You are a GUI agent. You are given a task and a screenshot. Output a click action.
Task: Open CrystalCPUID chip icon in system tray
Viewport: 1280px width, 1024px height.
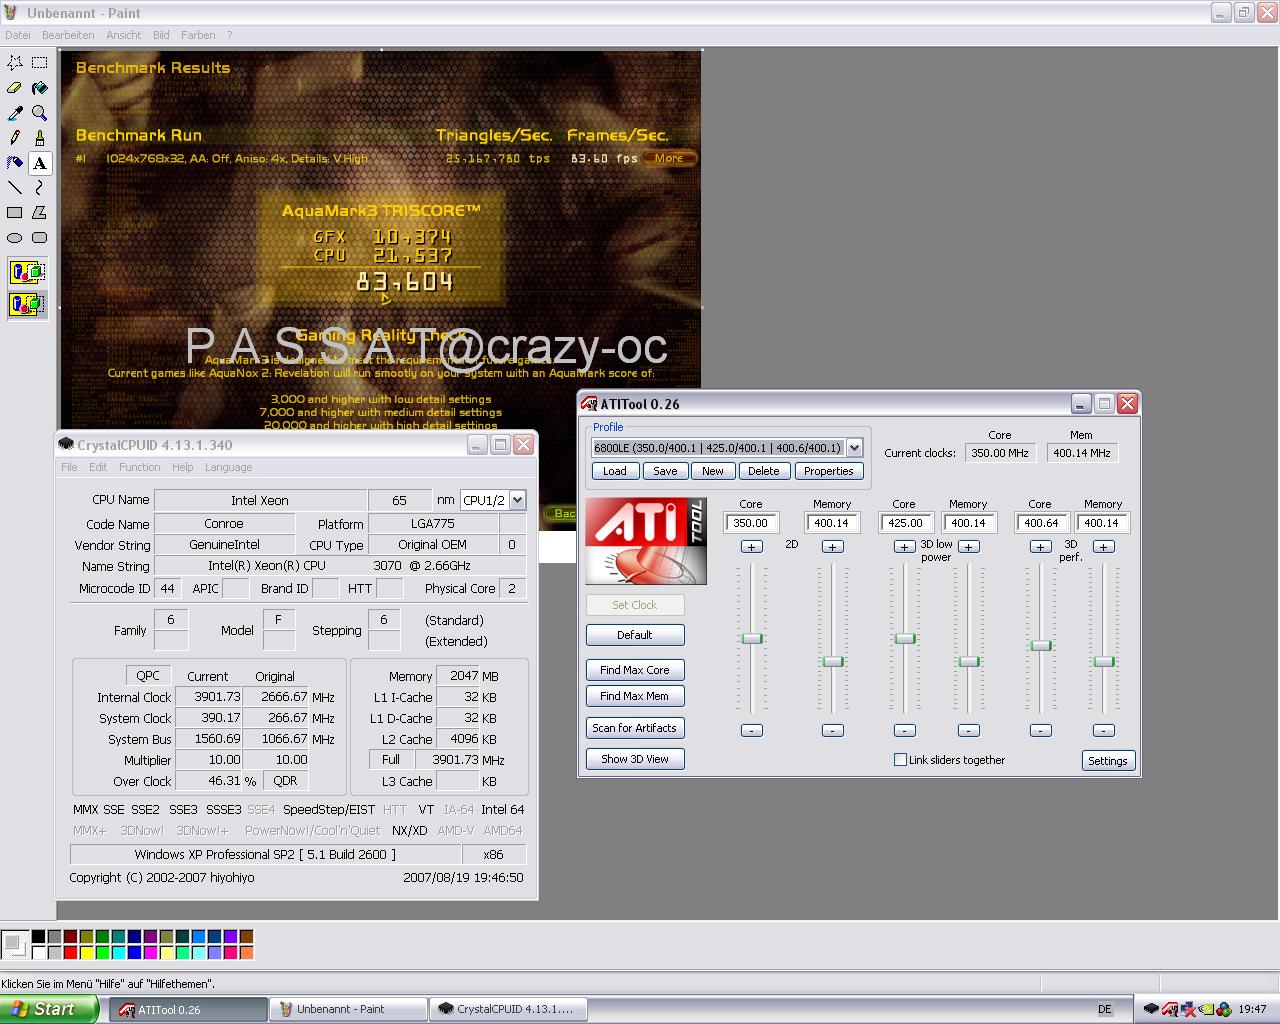[x=1152, y=1009]
